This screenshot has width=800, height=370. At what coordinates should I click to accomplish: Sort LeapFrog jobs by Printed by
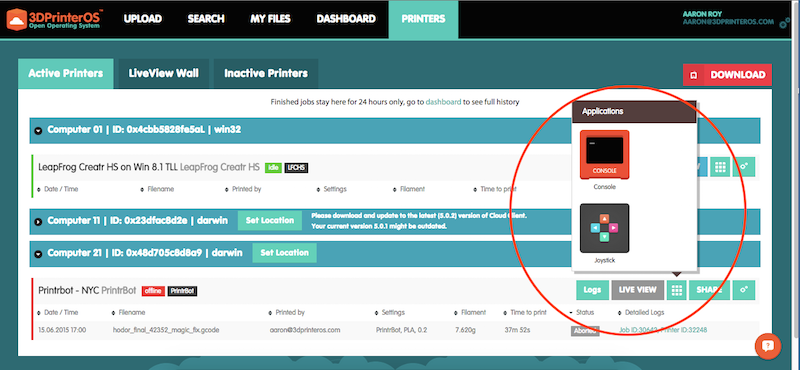click(x=243, y=189)
